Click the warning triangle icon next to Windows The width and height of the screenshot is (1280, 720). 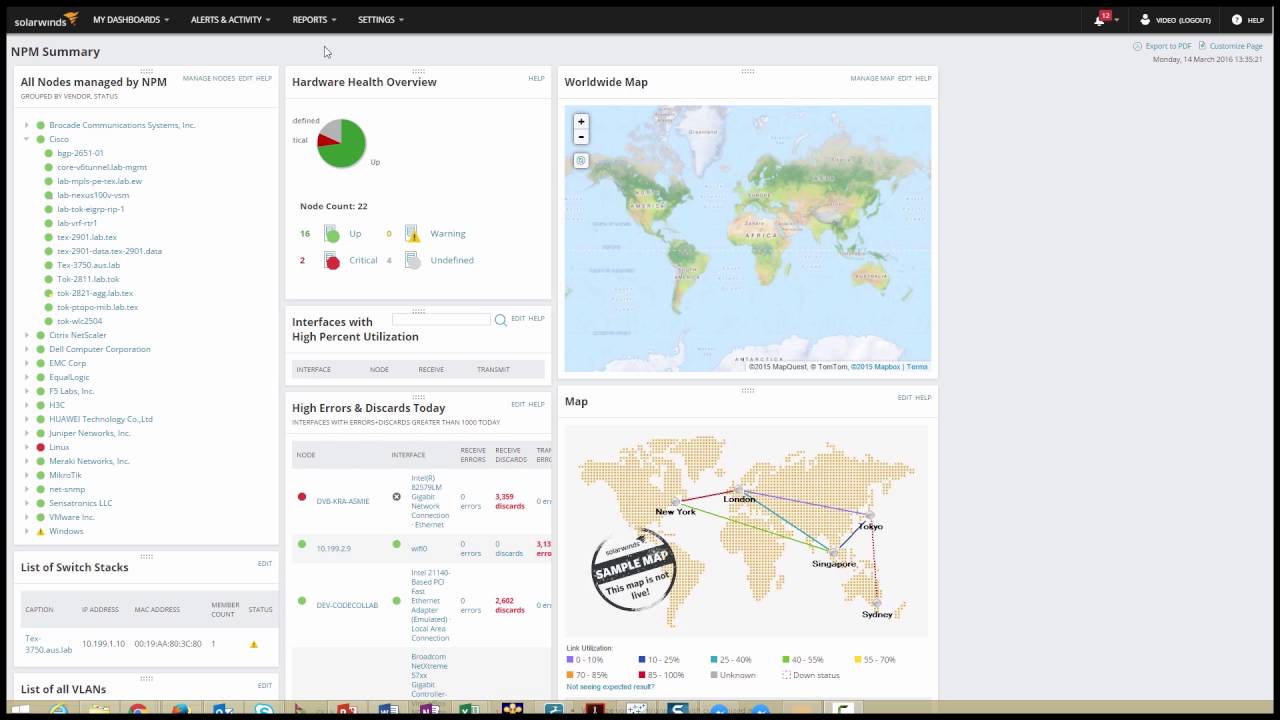[x=41, y=531]
